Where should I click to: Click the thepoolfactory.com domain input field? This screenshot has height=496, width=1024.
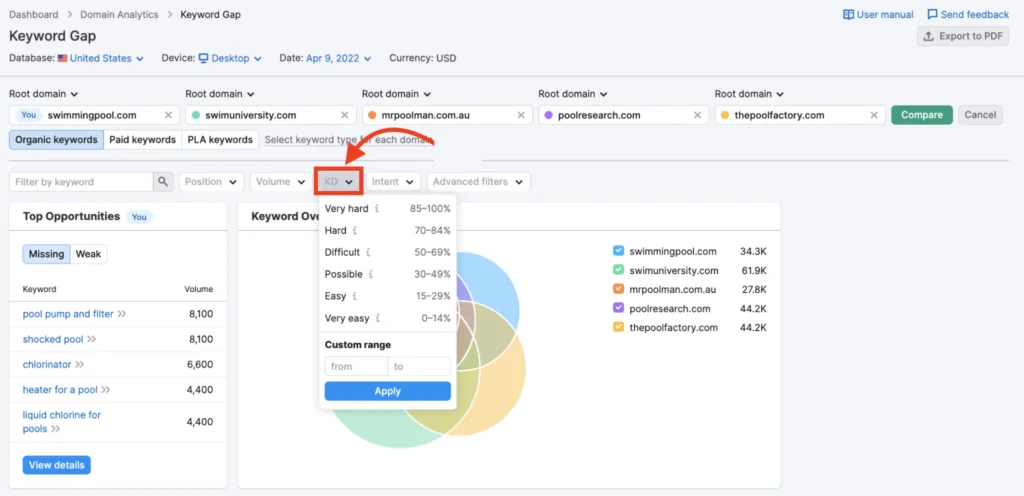(x=800, y=115)
